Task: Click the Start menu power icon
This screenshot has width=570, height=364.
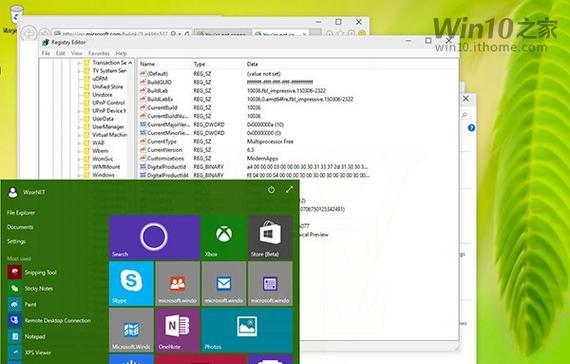Action: [271, 190]
